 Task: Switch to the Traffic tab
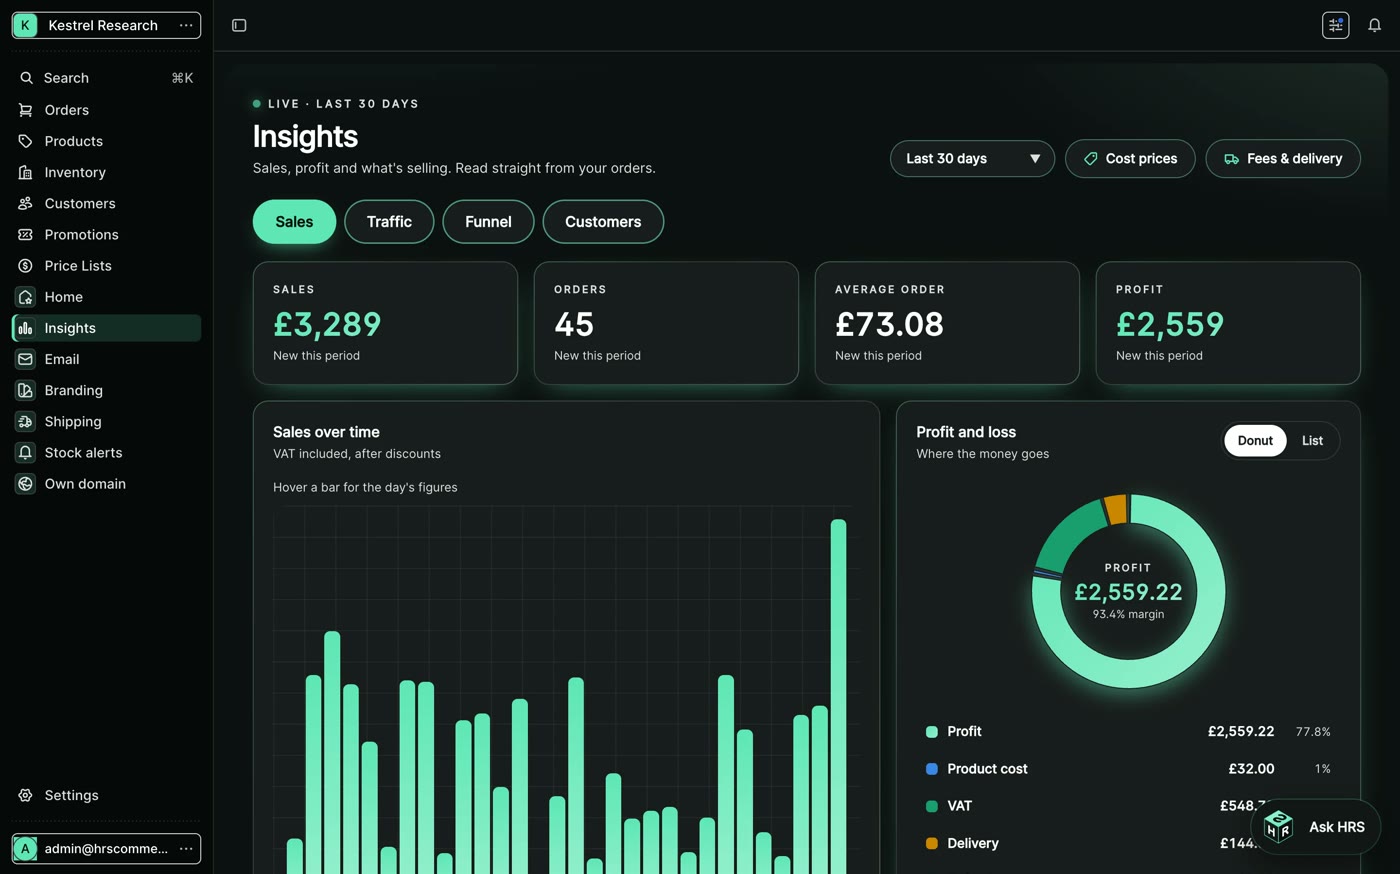coord(389,222)
